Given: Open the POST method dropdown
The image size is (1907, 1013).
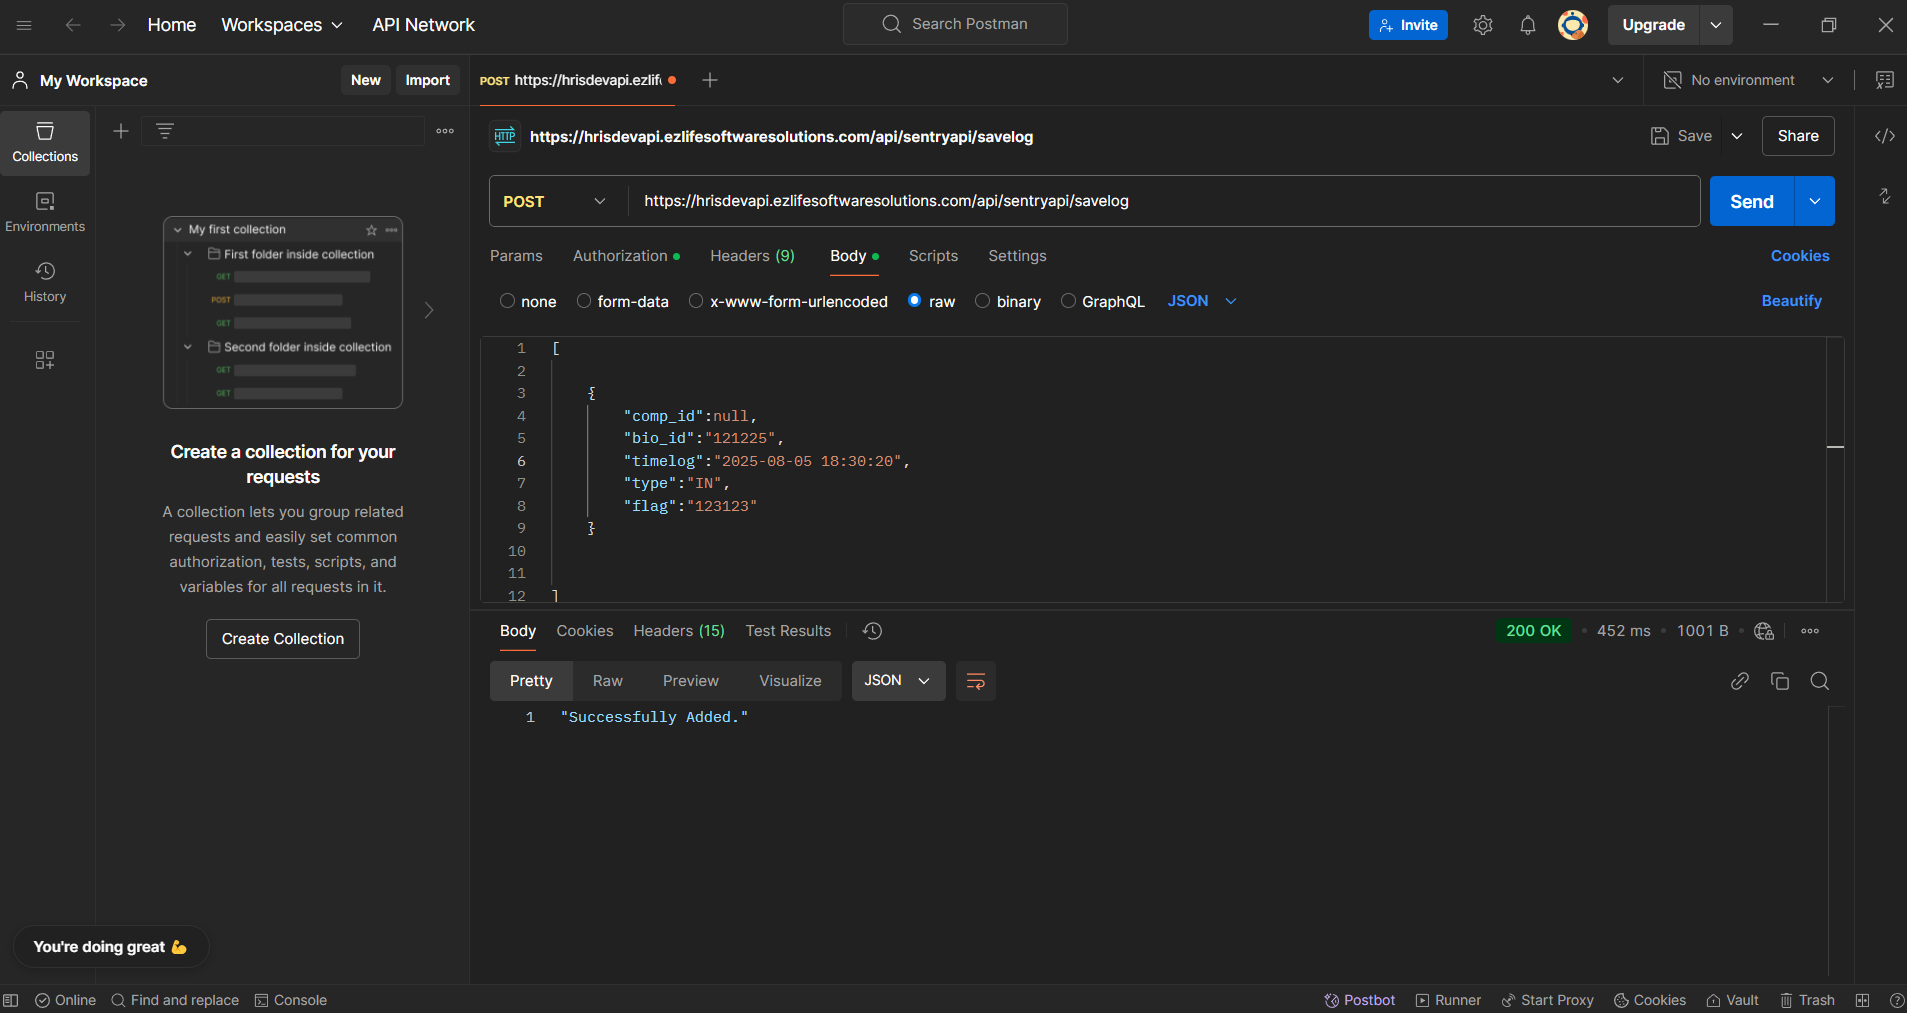Looking at the screenshot, I should coord(554,201).
